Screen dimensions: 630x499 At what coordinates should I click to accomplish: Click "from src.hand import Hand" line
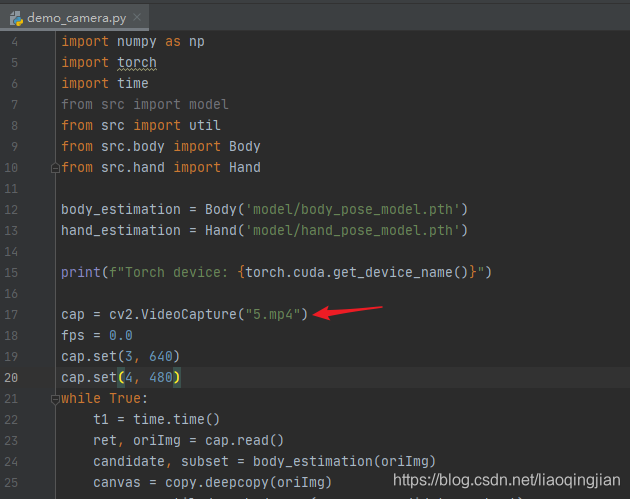click(x=161, y=168)
